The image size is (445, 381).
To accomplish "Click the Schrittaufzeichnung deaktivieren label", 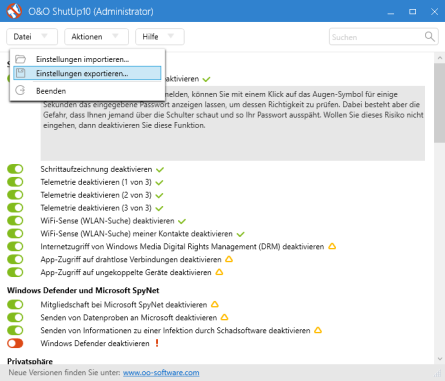I will click(x=96, y=169).
